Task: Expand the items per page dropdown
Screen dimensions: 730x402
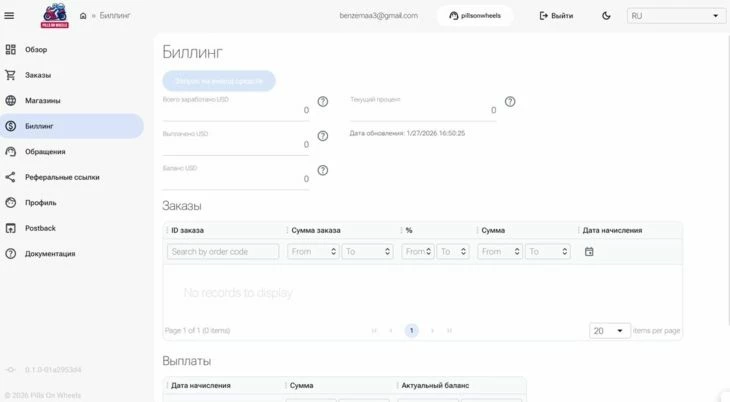Action: pos(609,331)
